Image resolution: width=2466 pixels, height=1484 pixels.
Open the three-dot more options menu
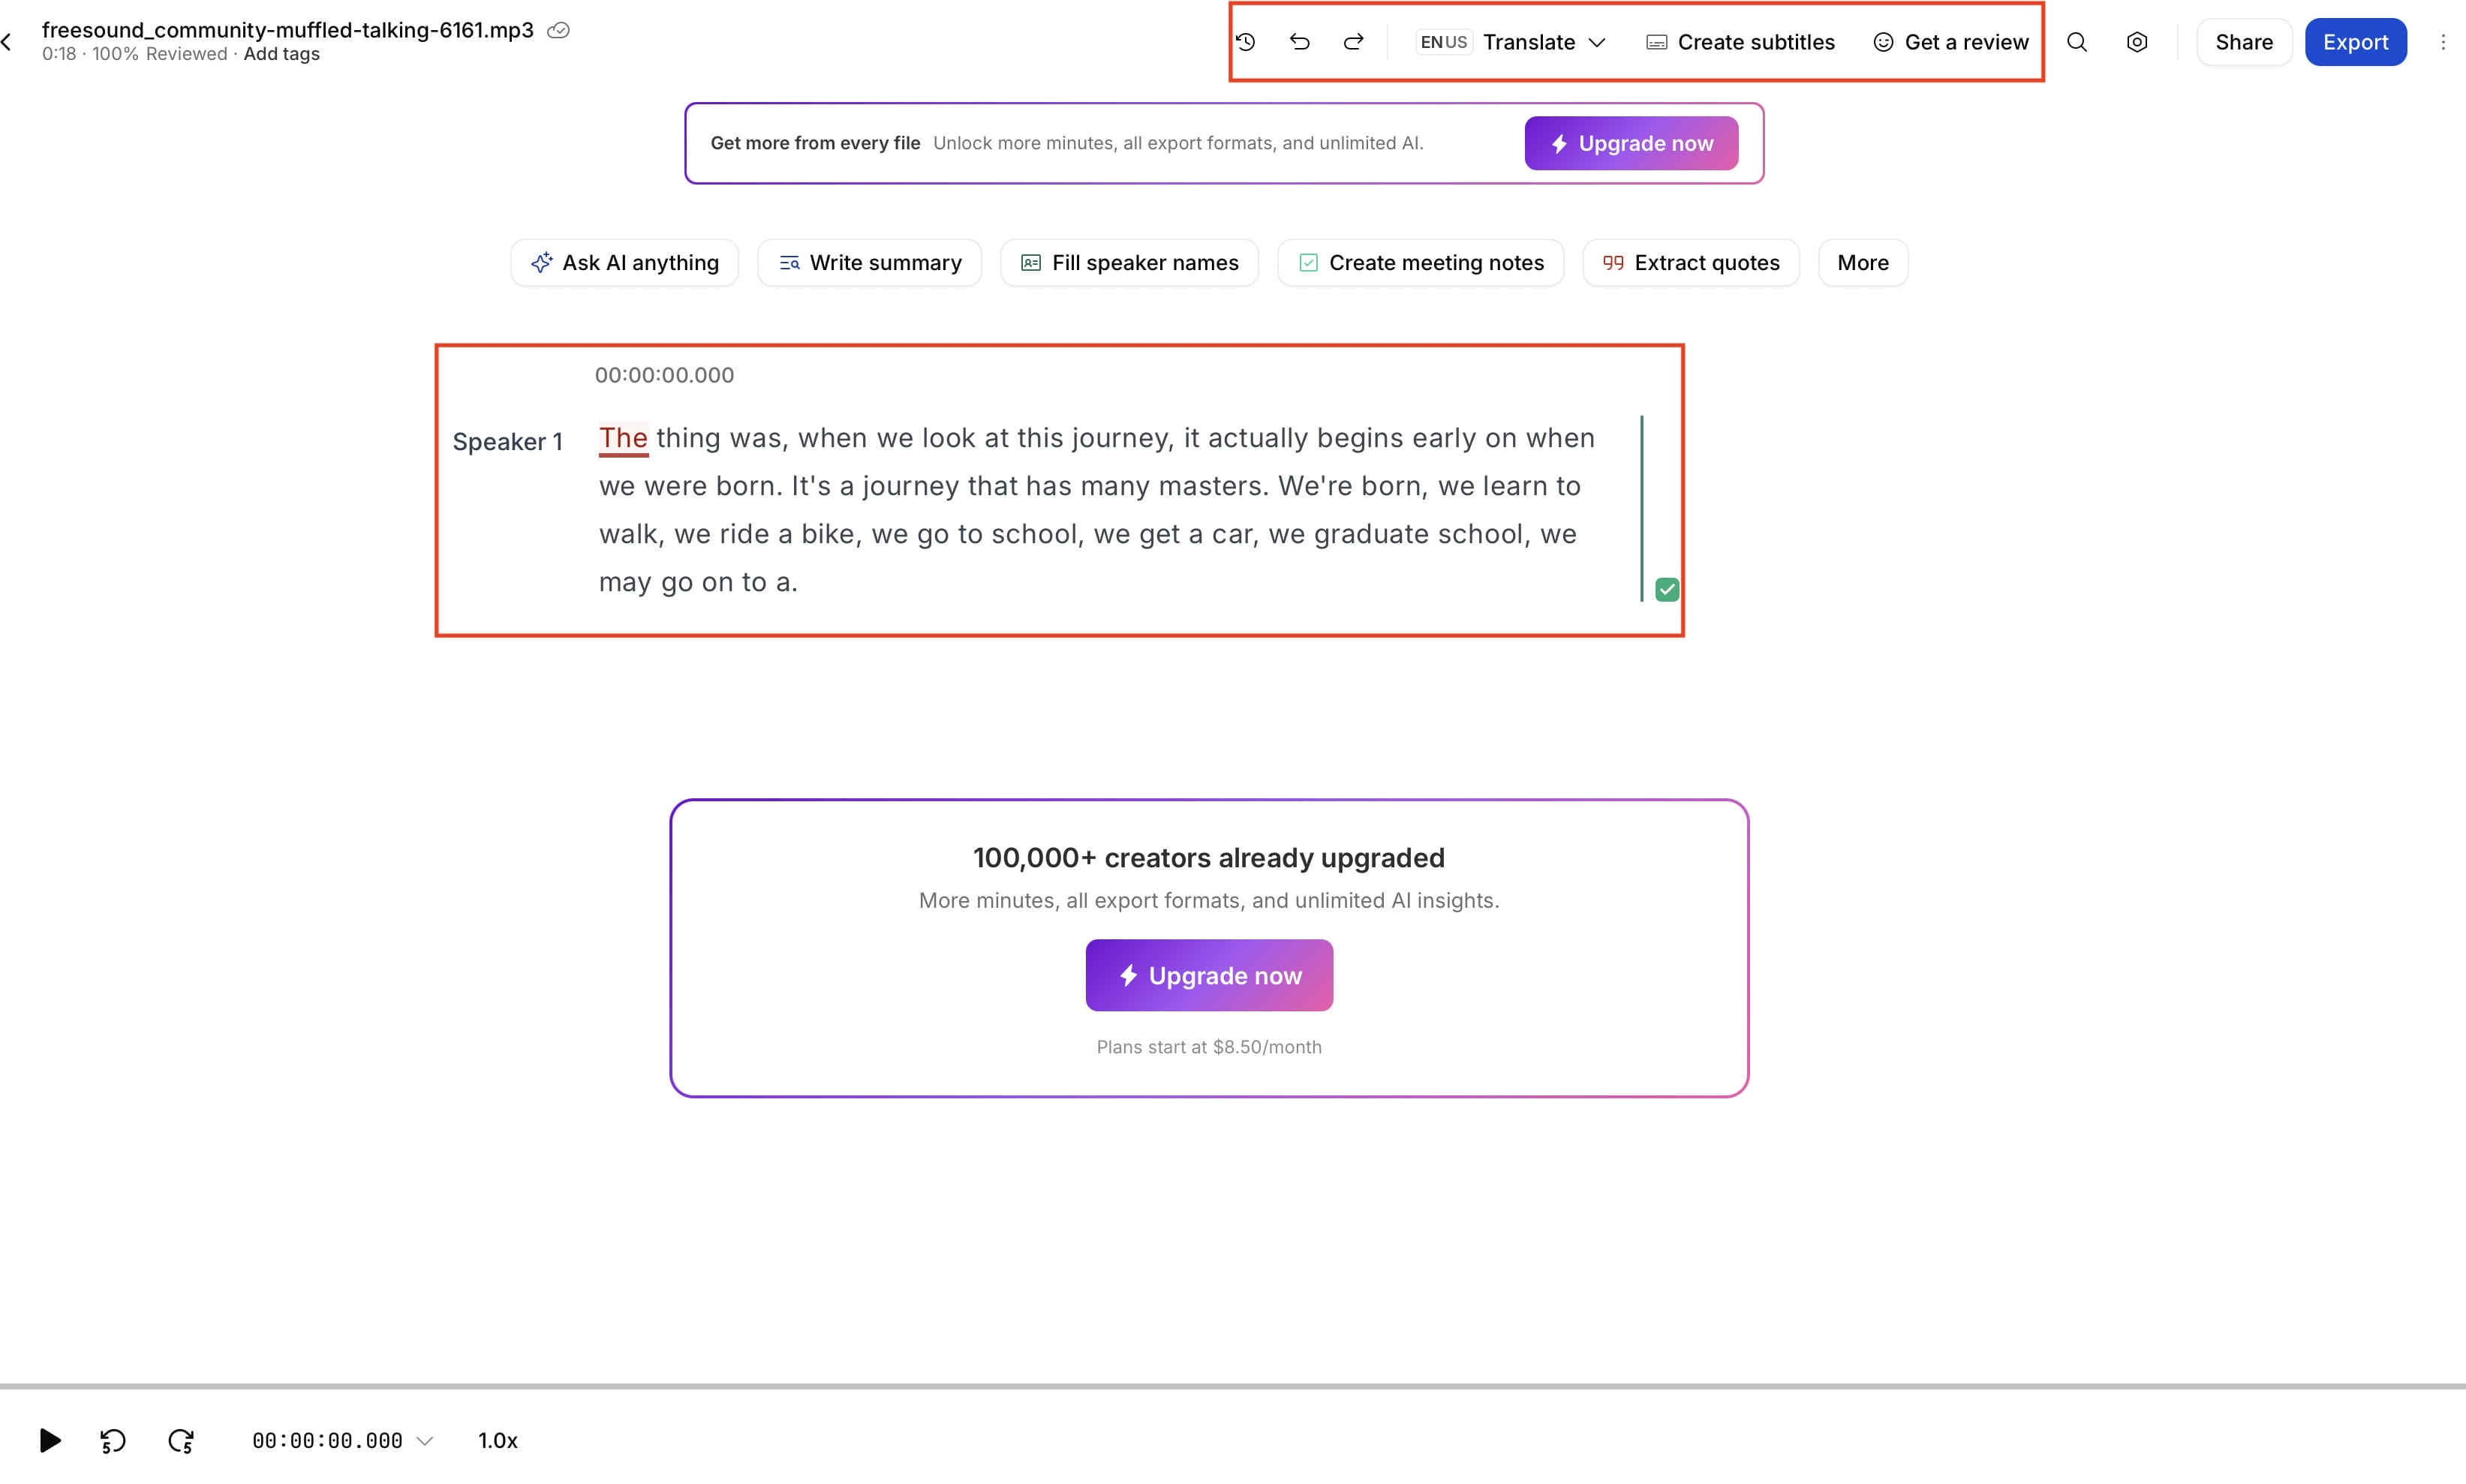pos(2443,42)
